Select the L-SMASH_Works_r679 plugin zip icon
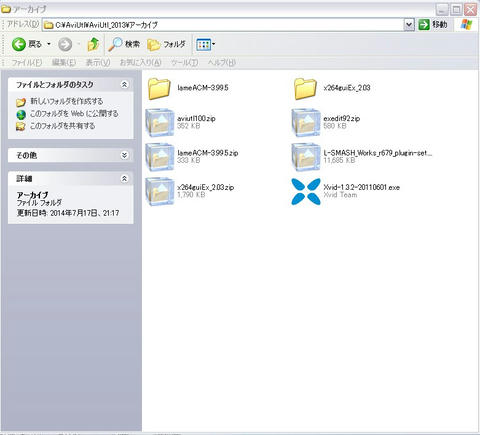Image resolution: width=480 pixels, height=435 pixels. (306, 157)
